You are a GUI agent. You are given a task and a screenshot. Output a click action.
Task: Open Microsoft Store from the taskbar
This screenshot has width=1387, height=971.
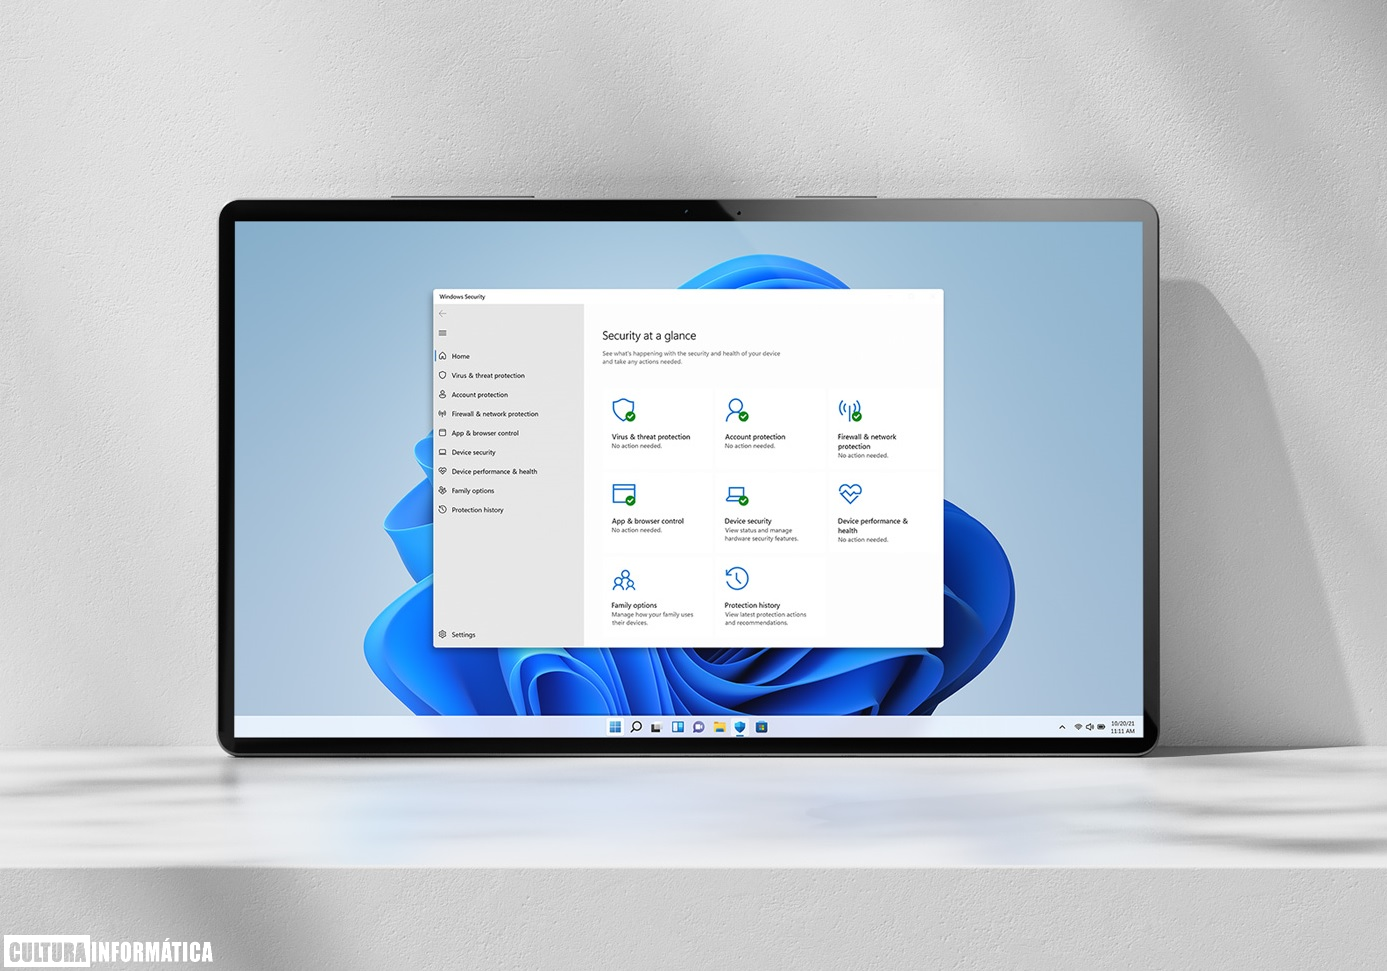click(x=762, y=727)
